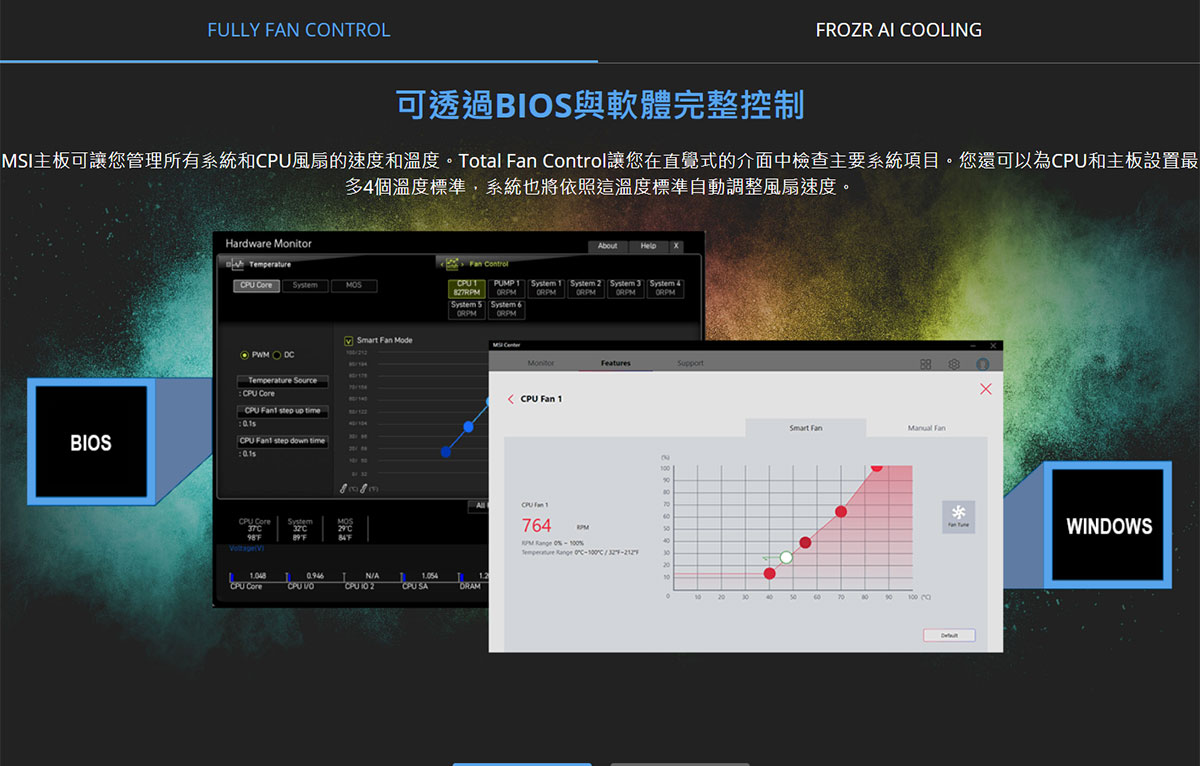Select the red fan curve point at 70°C
Screen dimensions: 1200x766
tap(841, 512)
